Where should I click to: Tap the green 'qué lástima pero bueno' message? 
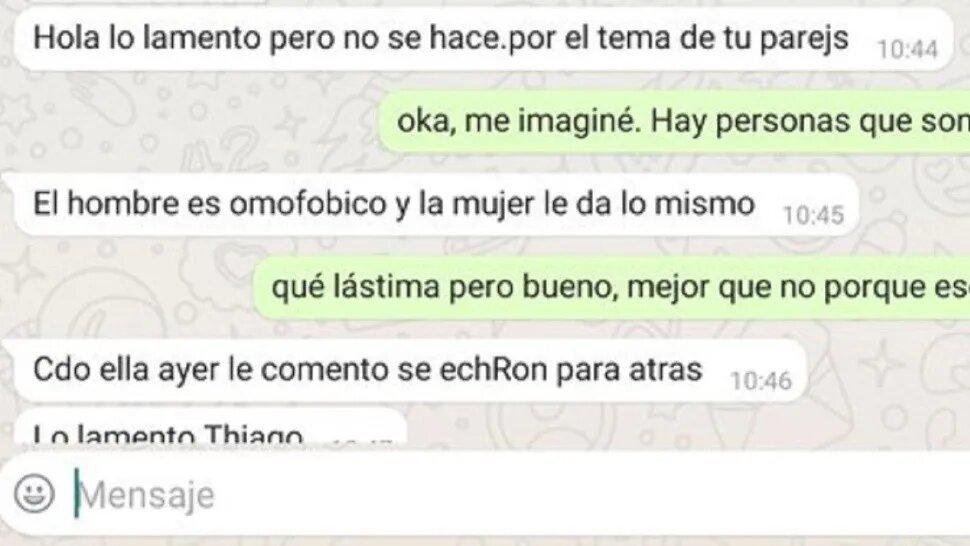[612, 288]
